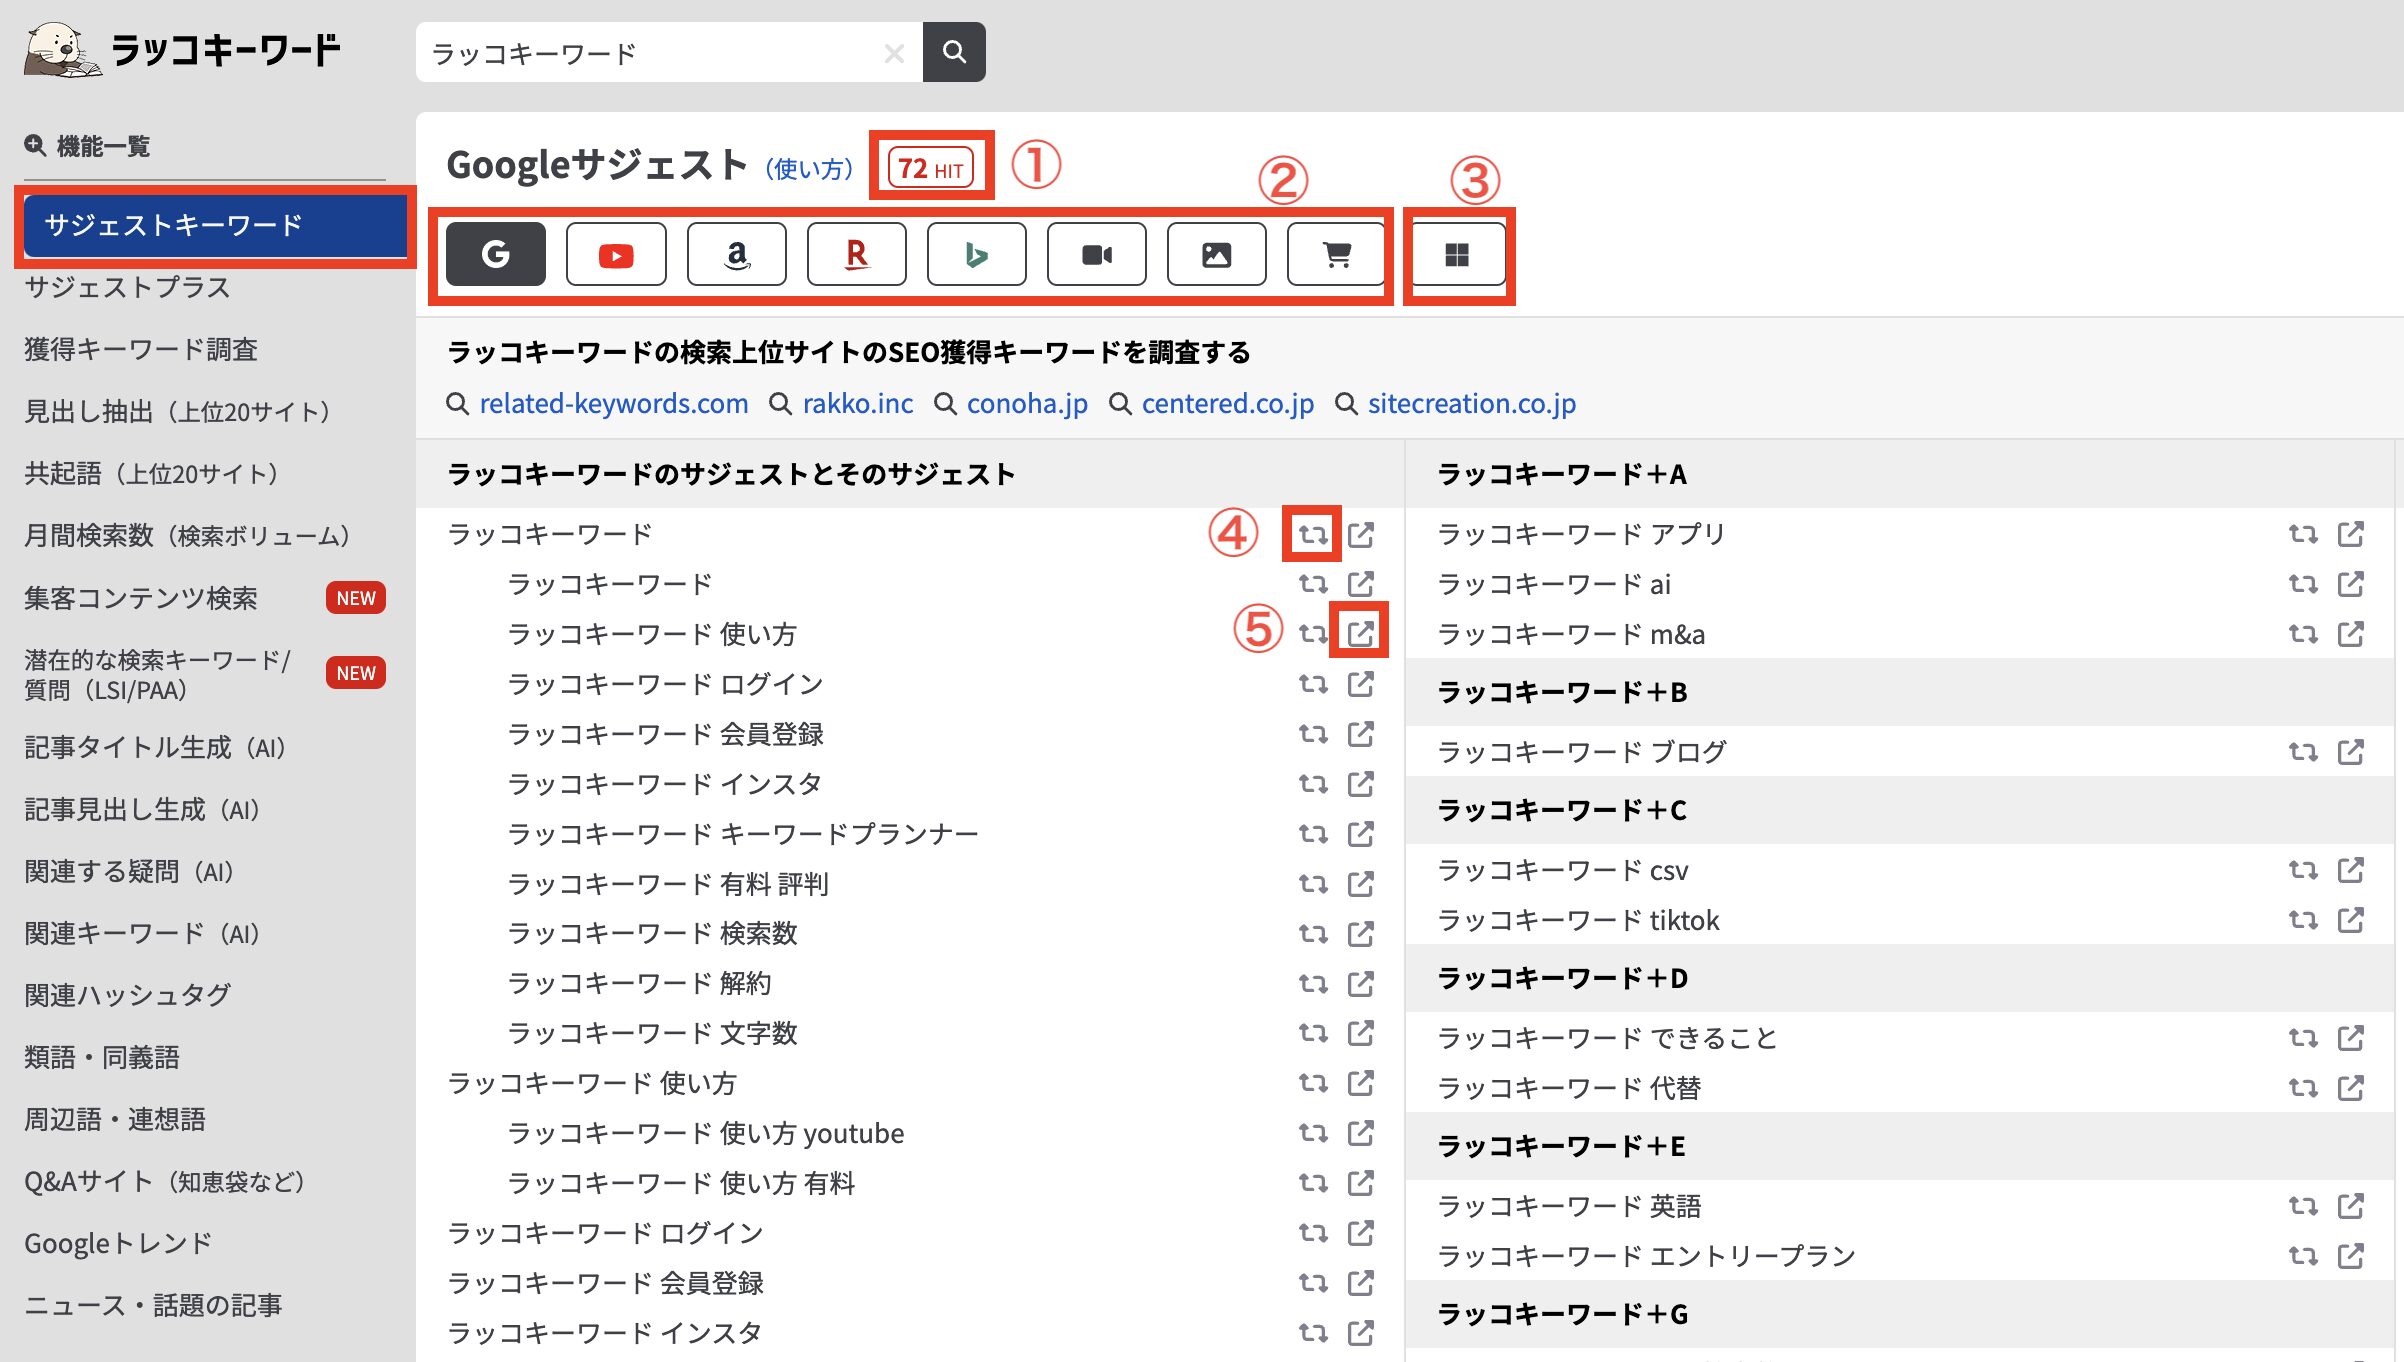This screenshot has width=2404, height=1362.
Task: Open external link for ラッコキーワード 検索数
Action: 1360,934
